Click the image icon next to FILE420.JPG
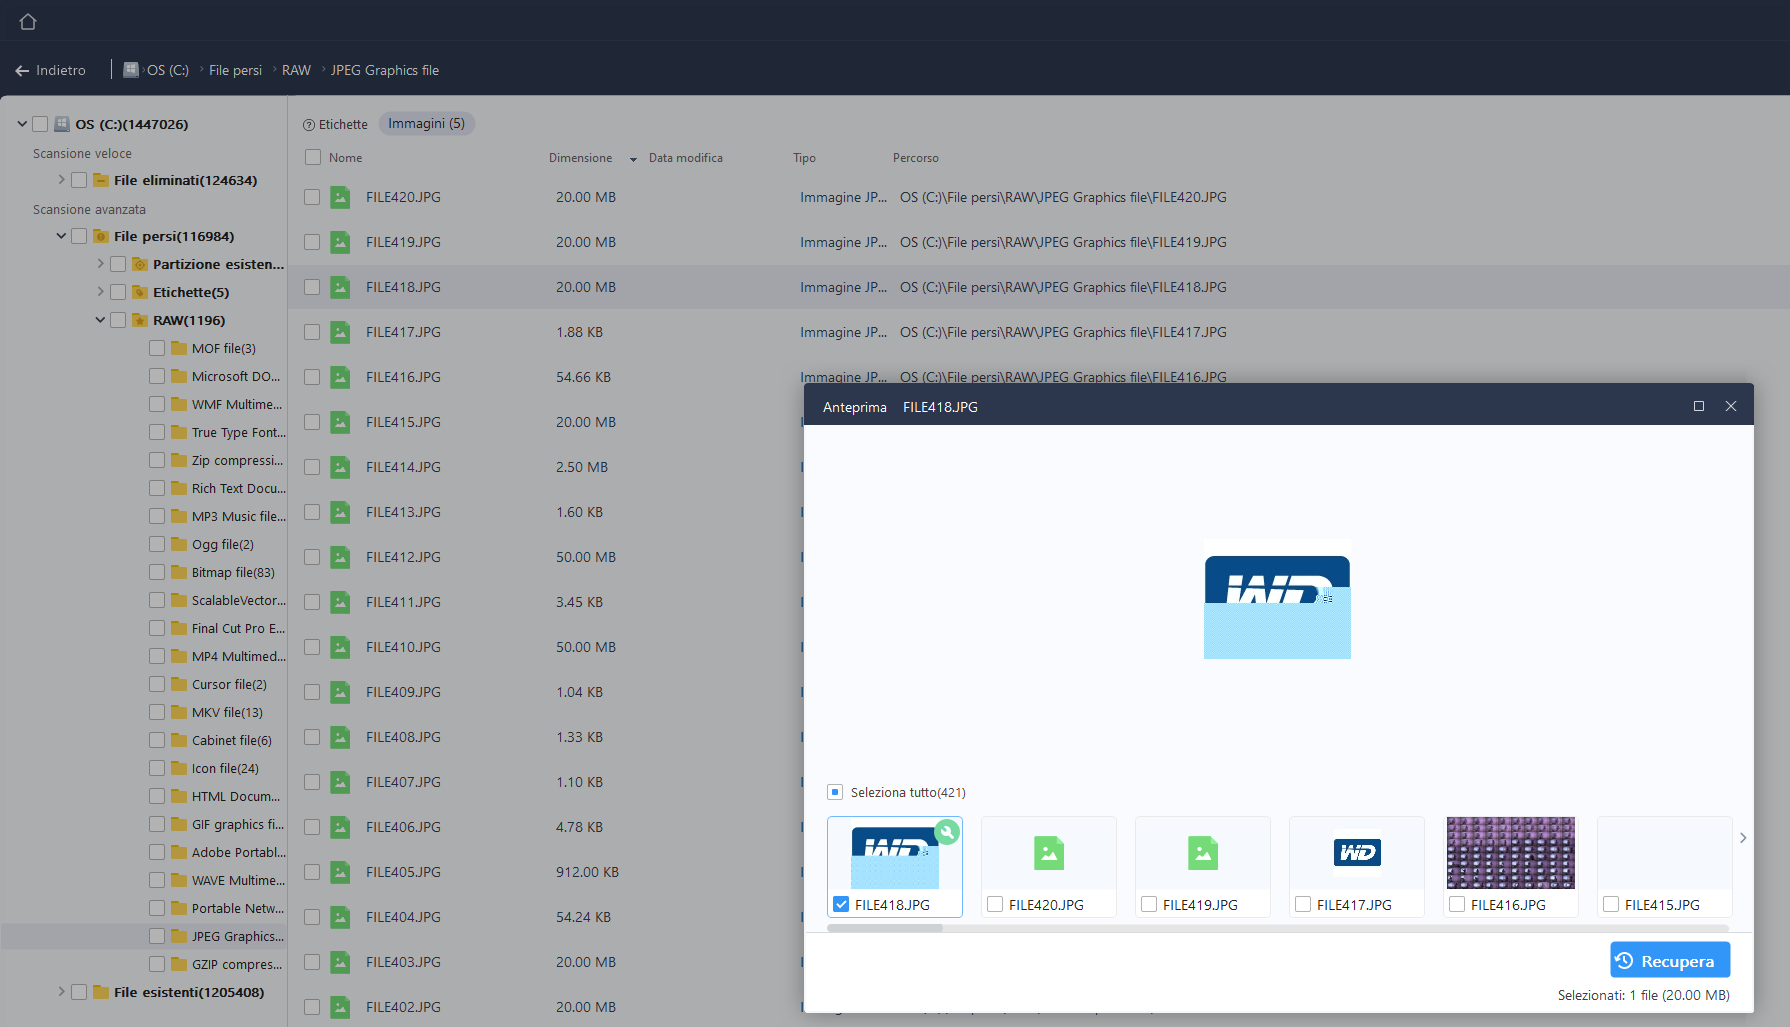Screen dimensions: 1790x1027 pos(340,197)
